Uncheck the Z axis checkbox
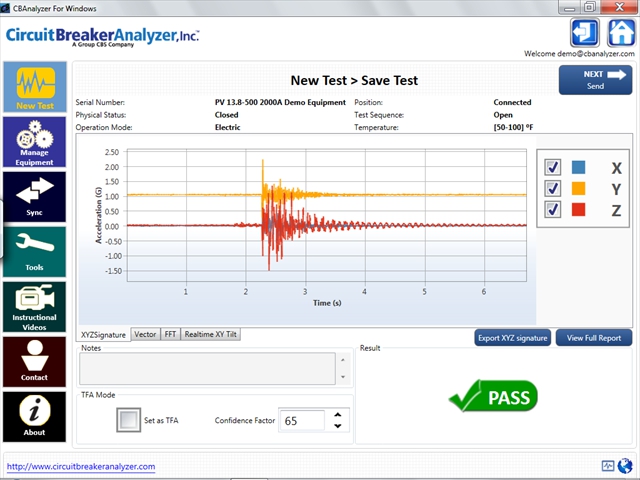Viewport: 640px width, 480px height. [x=553, y=210]
